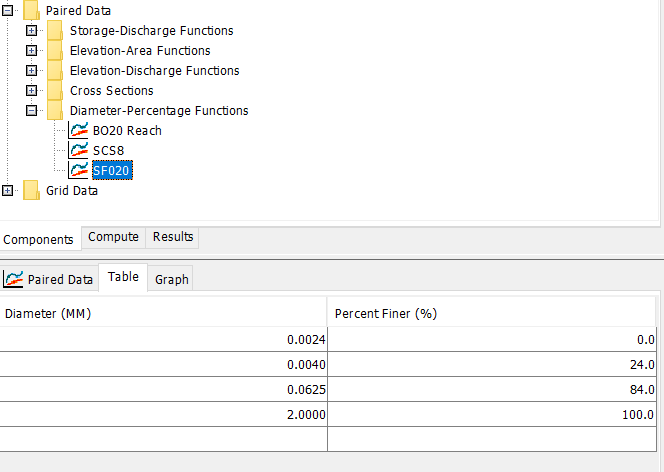Screen dimensions: 664x472
Task: Click the Cross Sections folder icon
Action: (x=54, y=91)
